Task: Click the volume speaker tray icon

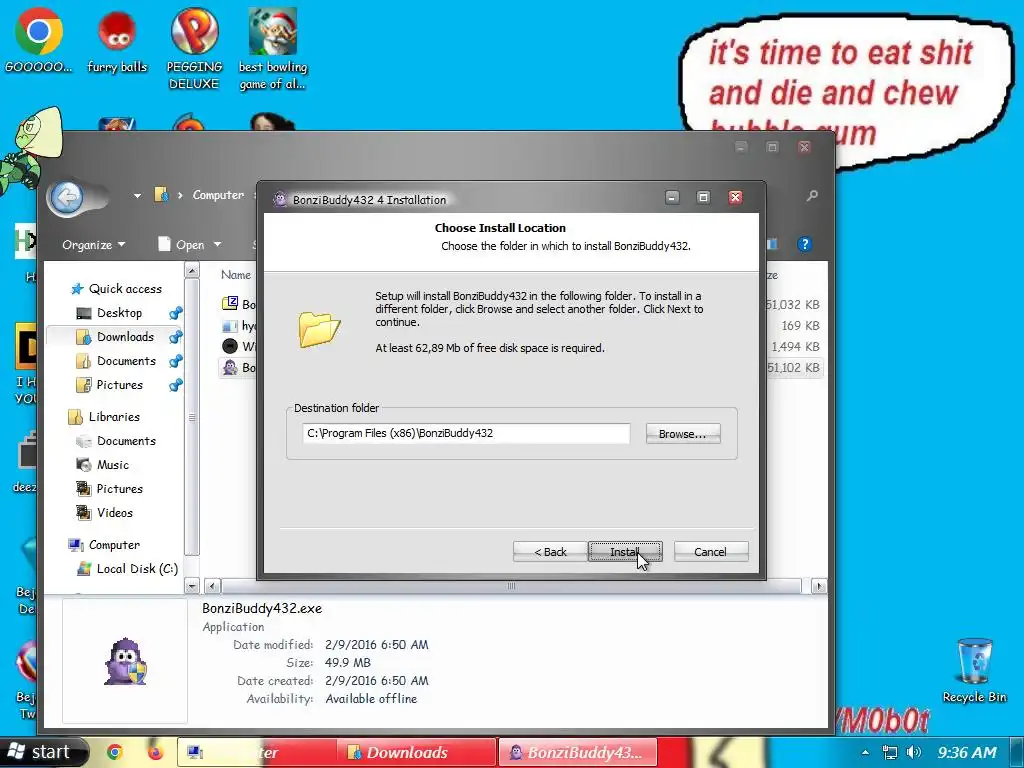Action: (914, 752)
